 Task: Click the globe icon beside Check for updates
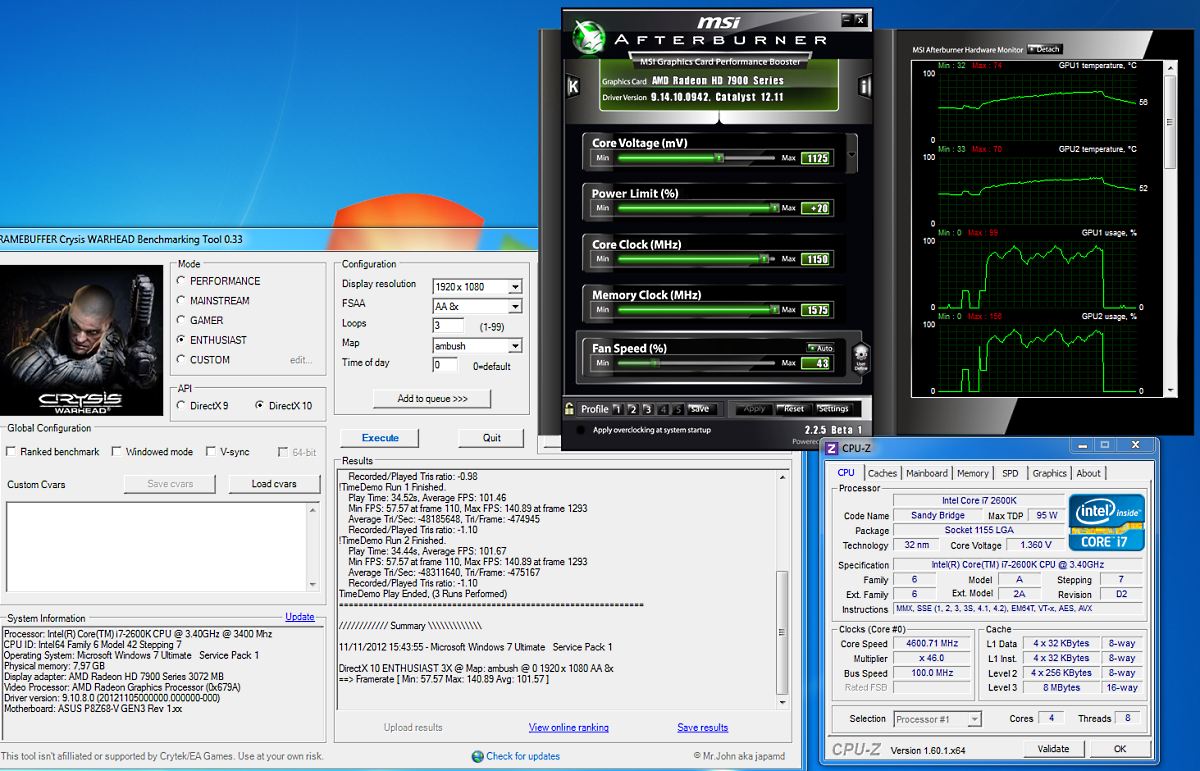coord(477,756)
